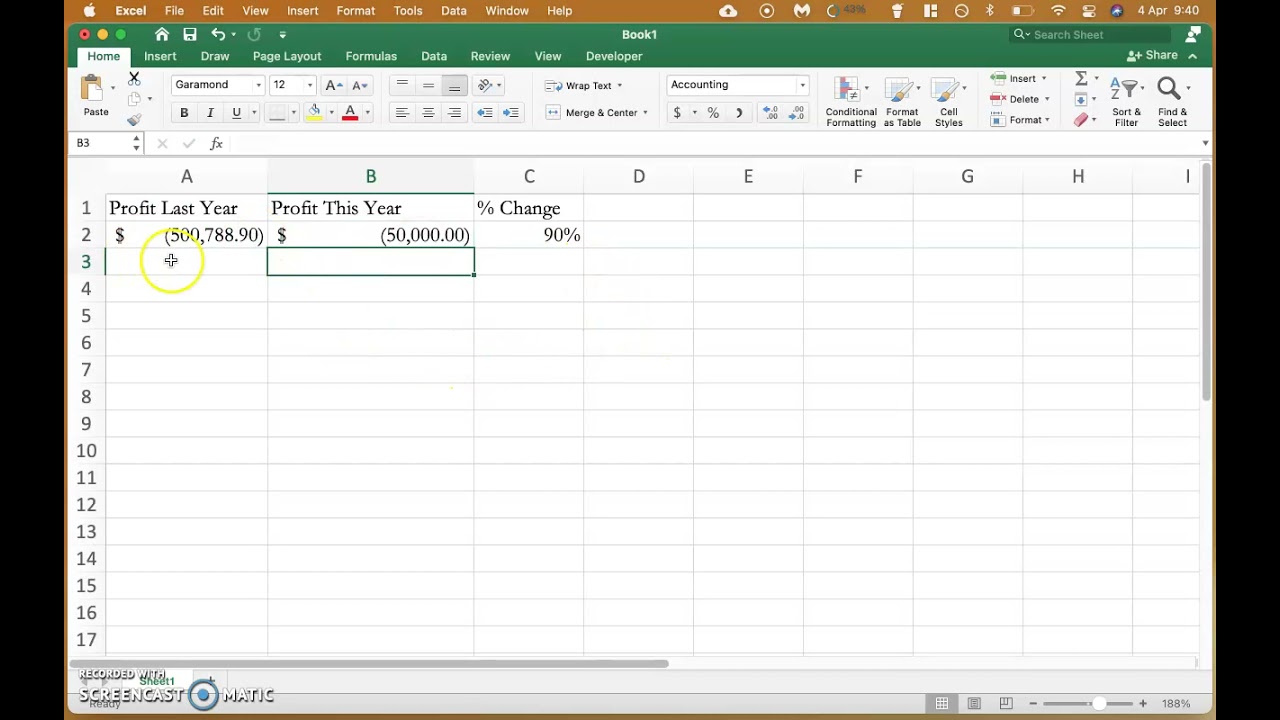This screenshot has width=1280, height=720.
Task: Toggle Bold formatting
Action: (x=184, y=113)
